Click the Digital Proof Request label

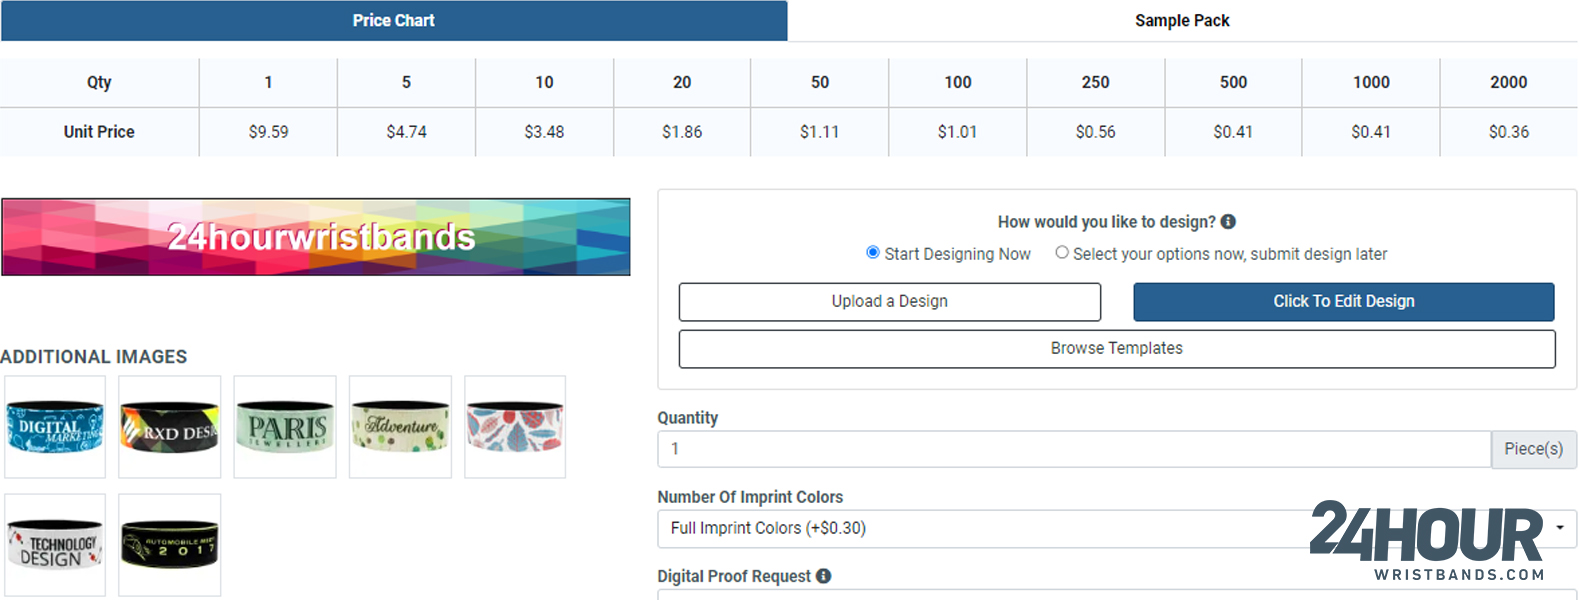pyautogui.click(x=734, y=576)
